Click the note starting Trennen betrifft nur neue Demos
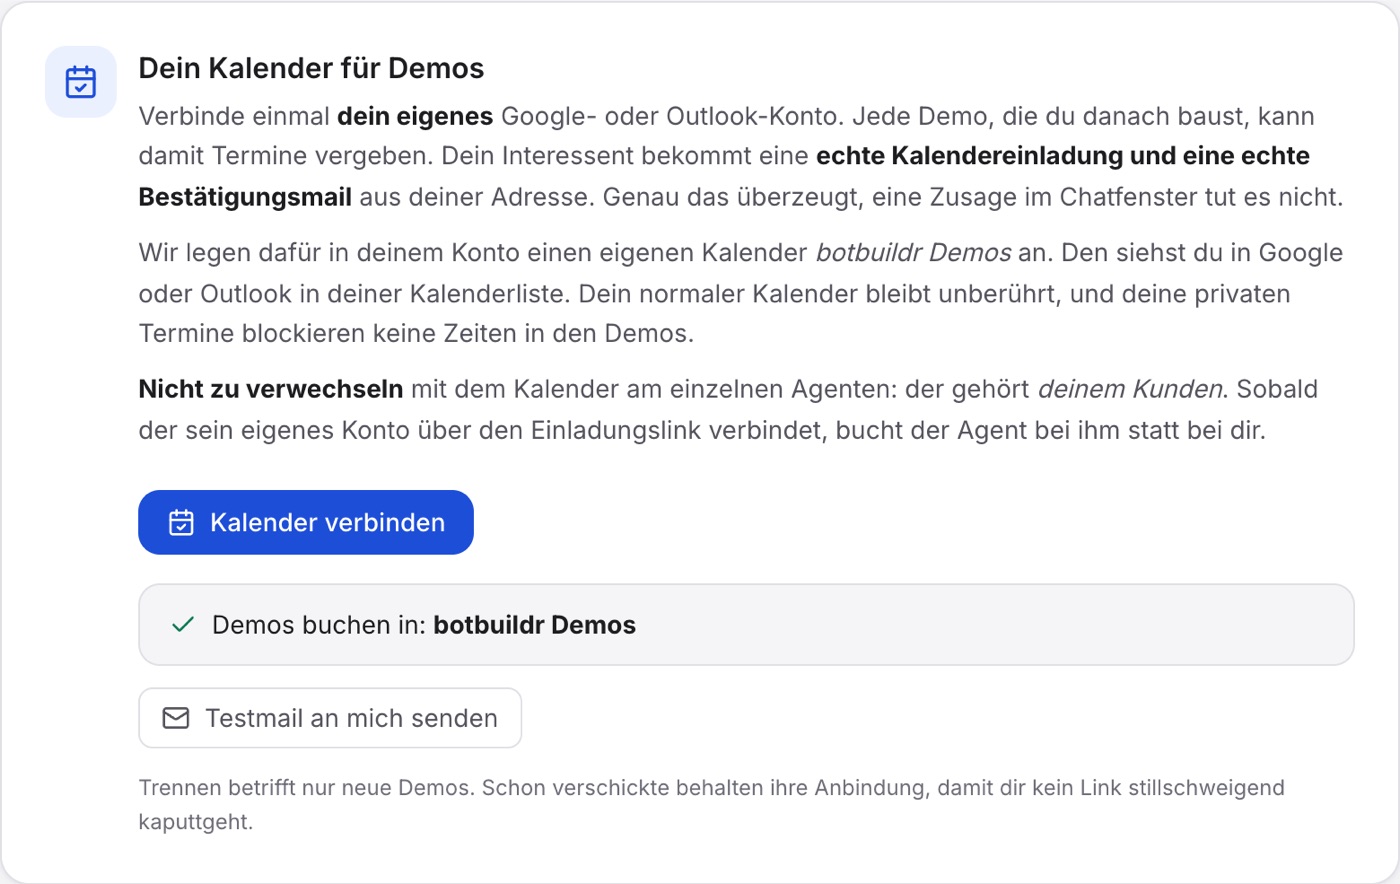The width and height of the screenshot is (1400, 884). point(711,804)
